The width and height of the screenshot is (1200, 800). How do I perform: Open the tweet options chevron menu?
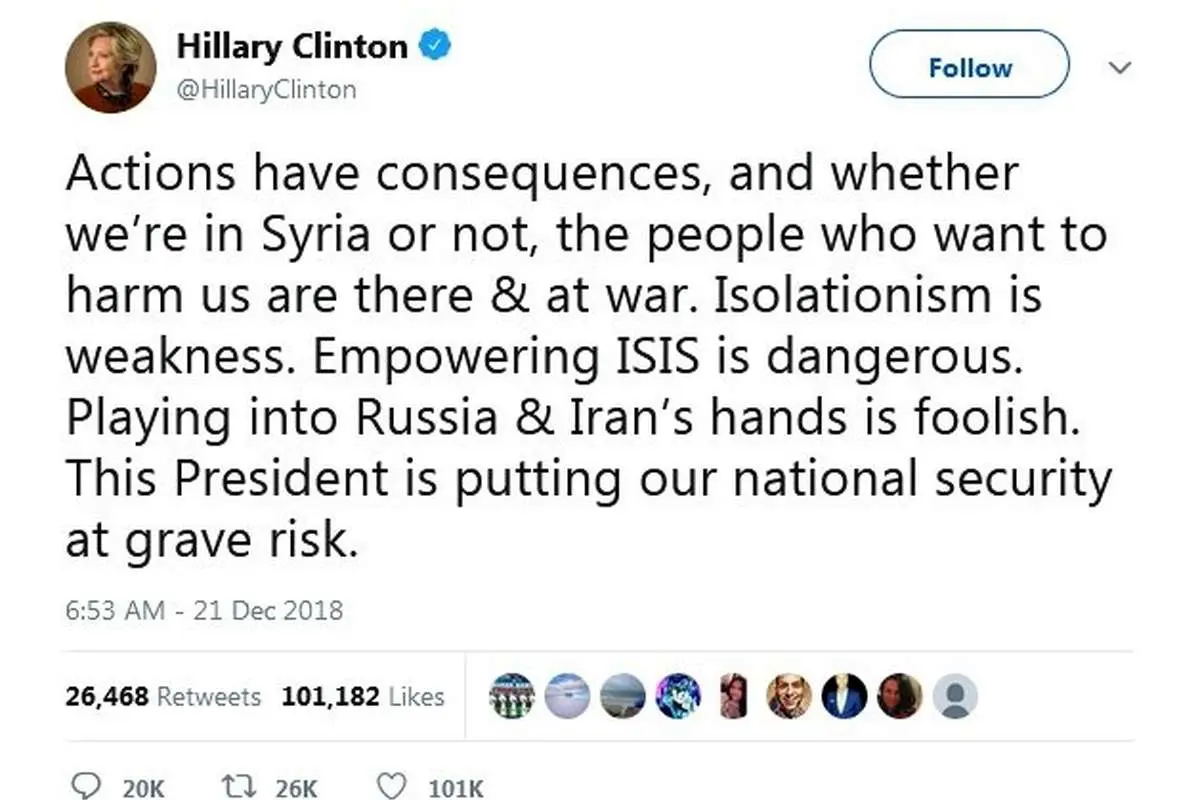click(1120, 68)
